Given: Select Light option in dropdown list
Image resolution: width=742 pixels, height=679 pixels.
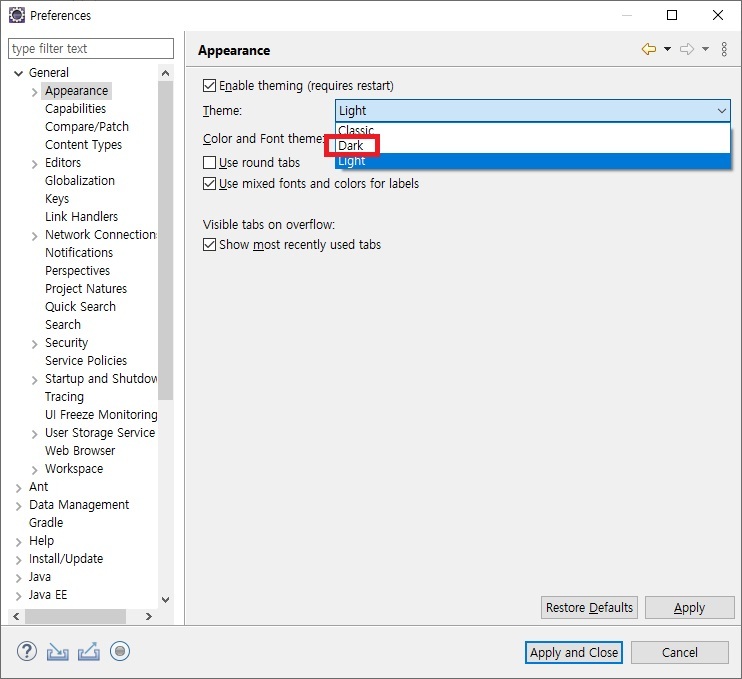Looking at the screenshot, I should click(533, 161).
